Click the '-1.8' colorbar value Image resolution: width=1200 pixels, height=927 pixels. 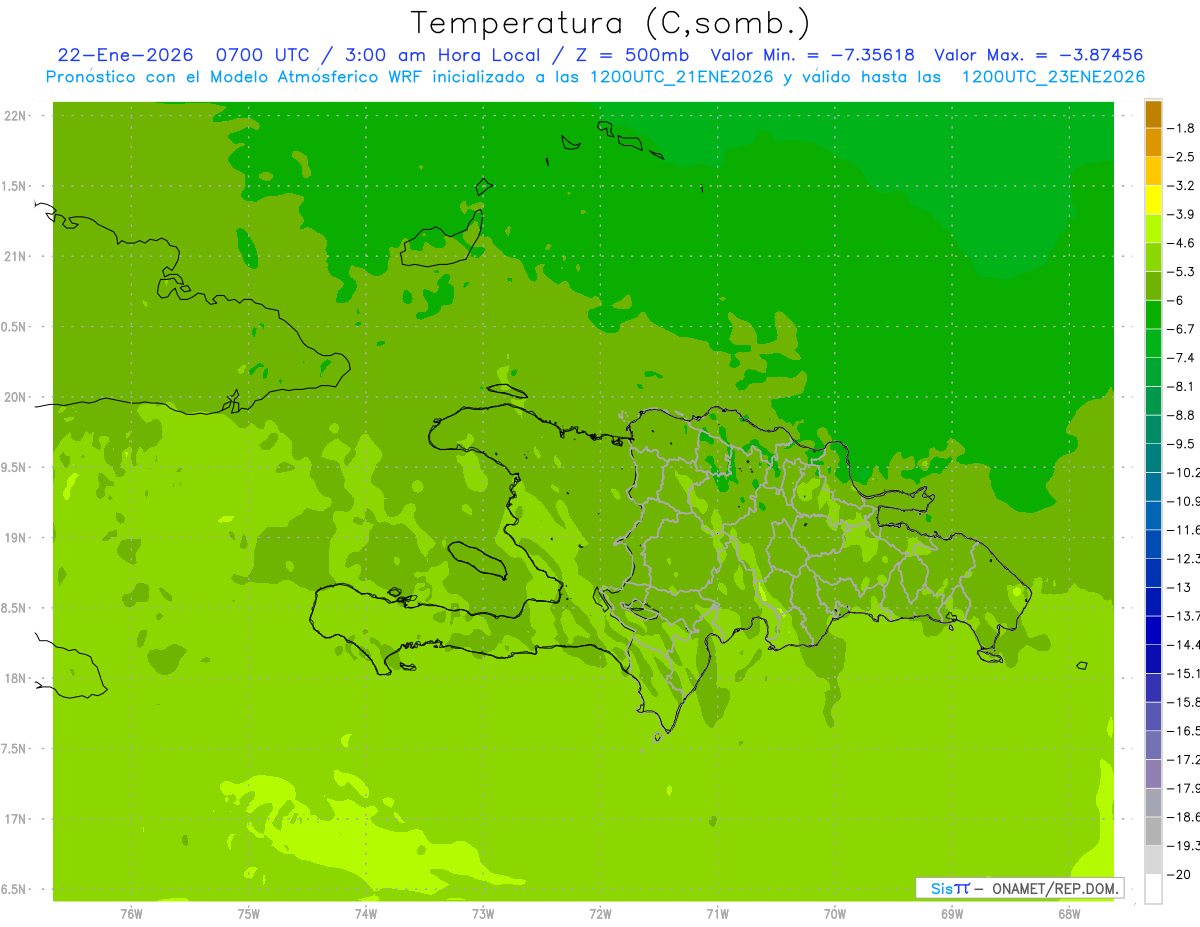pos(1182,128)
